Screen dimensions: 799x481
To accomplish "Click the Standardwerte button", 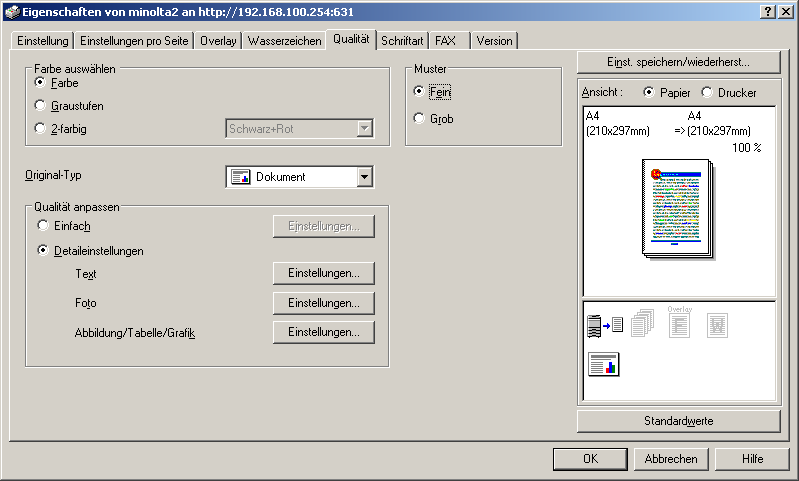I will point(678,421).
